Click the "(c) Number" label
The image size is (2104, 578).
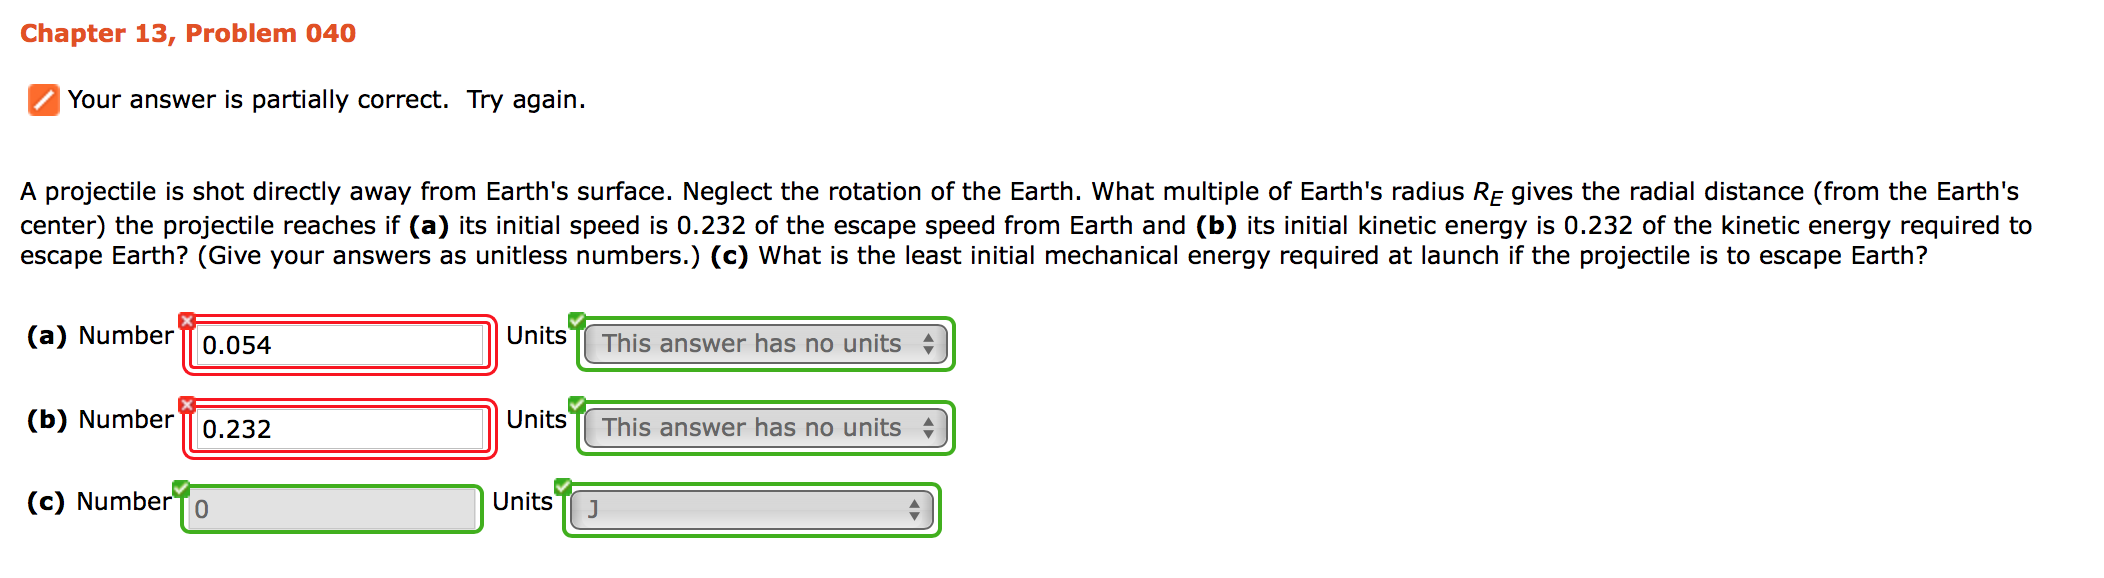pos(99,502)
